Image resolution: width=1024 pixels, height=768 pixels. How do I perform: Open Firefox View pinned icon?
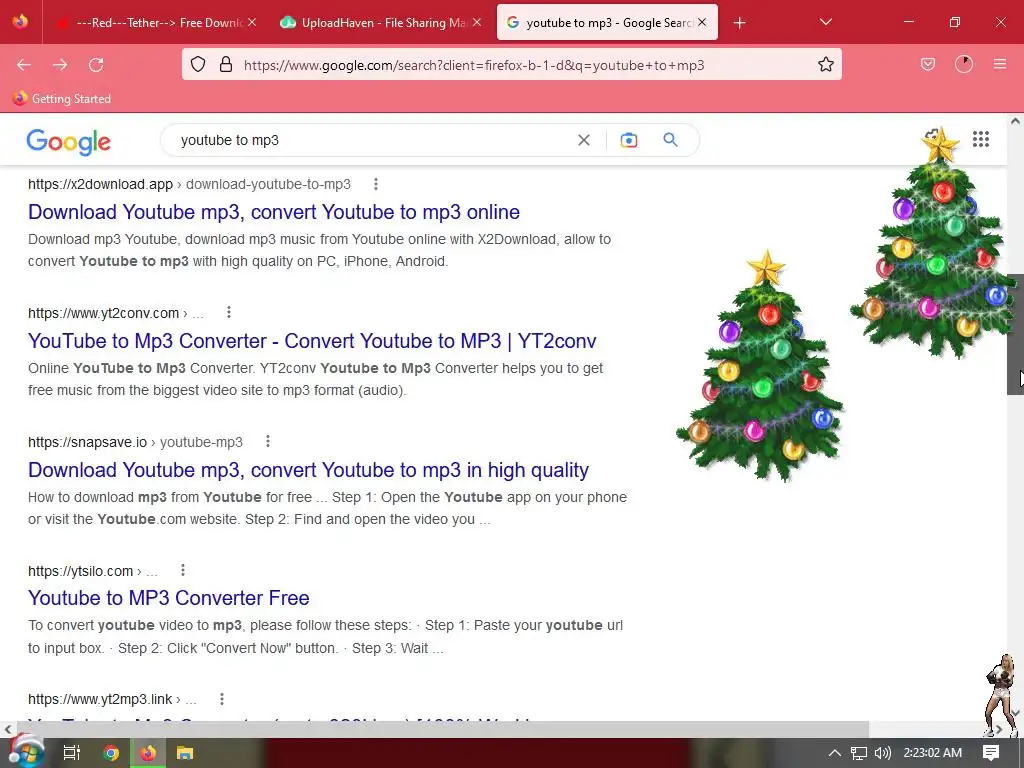click(20, 22)
